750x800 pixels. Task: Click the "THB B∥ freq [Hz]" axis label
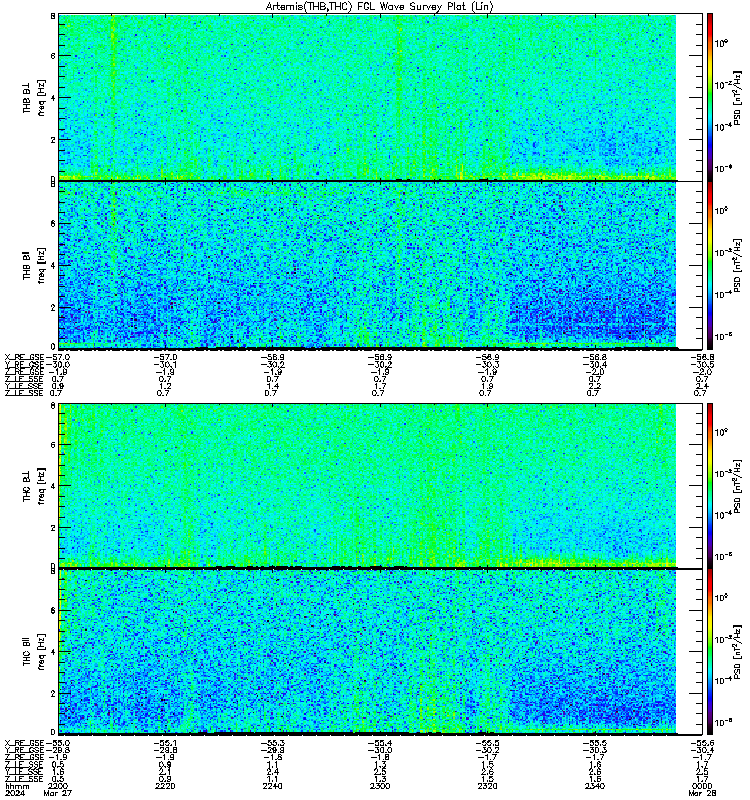(34, 265)
